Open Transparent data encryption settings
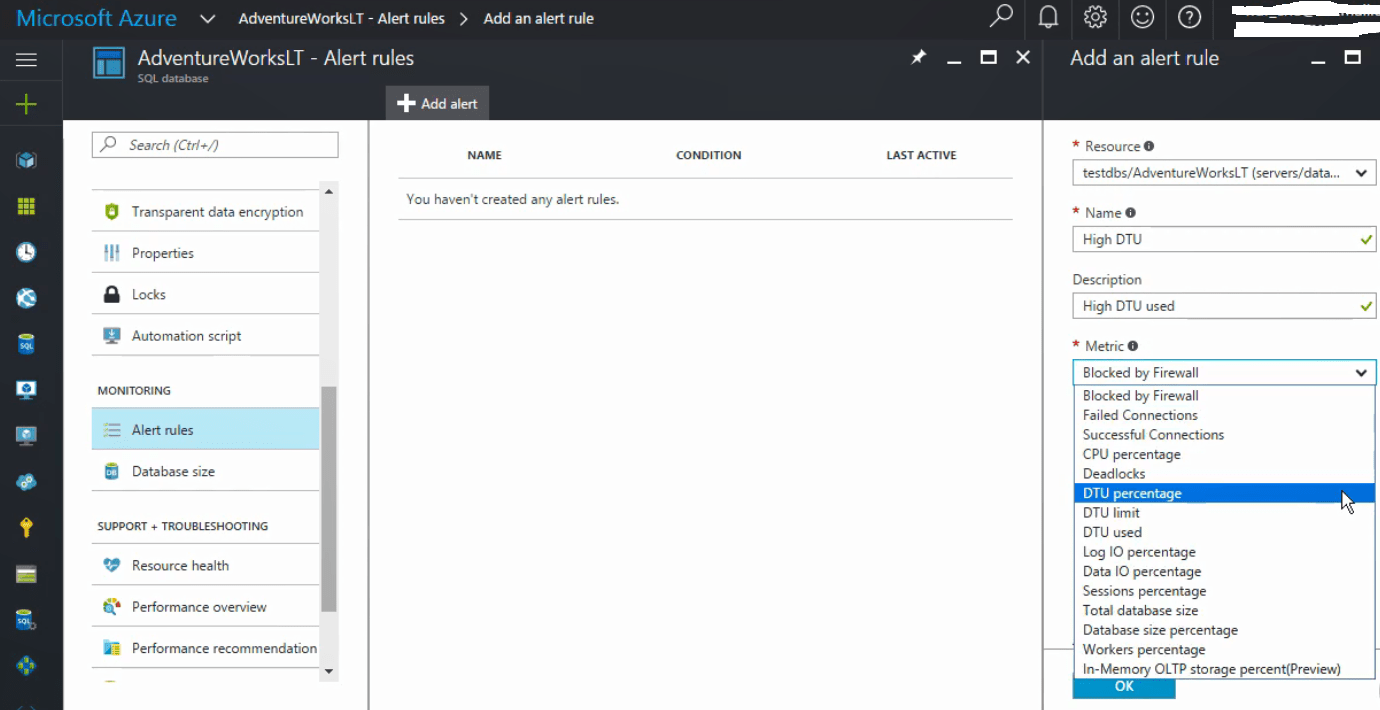Image resolution: width=1380 pixels, height=710 pixels. [206, 212]
